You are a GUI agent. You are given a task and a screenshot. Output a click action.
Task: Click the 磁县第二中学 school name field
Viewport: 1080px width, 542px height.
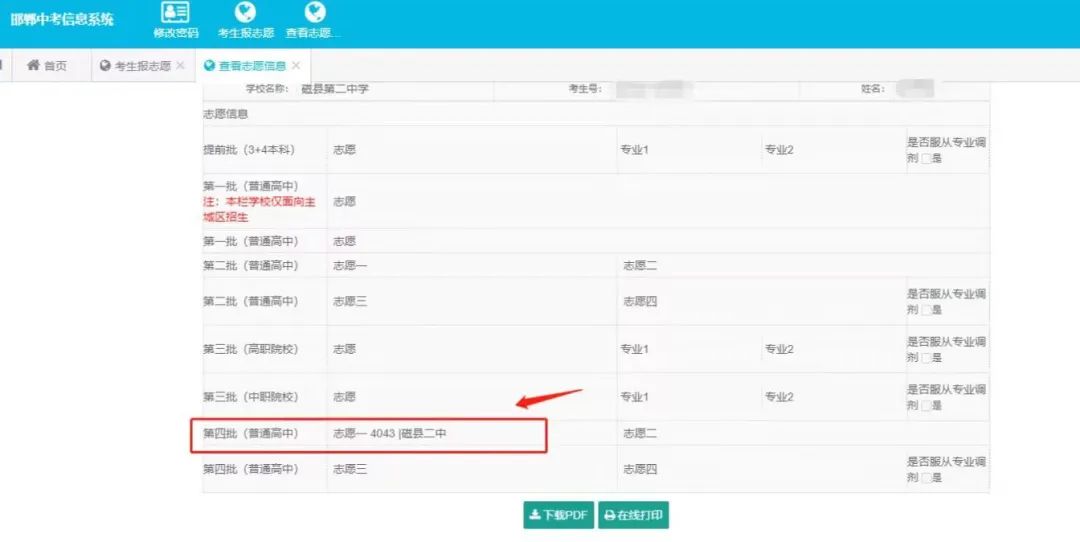335,89
